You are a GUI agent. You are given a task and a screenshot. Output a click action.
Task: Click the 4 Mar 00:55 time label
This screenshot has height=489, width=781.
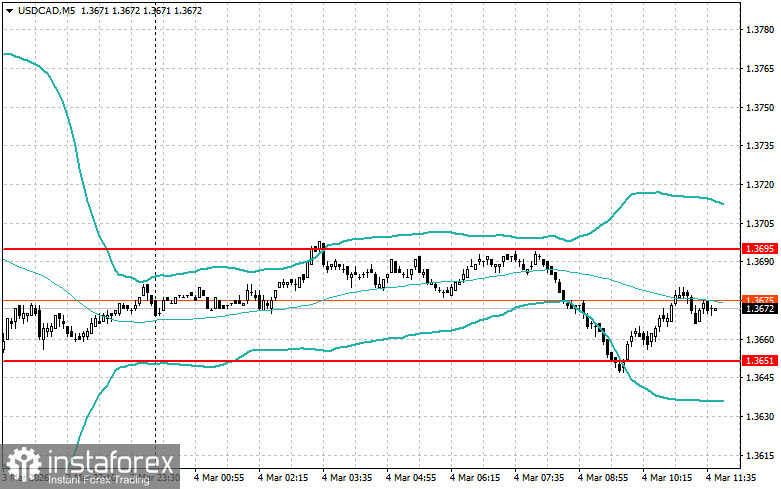(219, 478)
